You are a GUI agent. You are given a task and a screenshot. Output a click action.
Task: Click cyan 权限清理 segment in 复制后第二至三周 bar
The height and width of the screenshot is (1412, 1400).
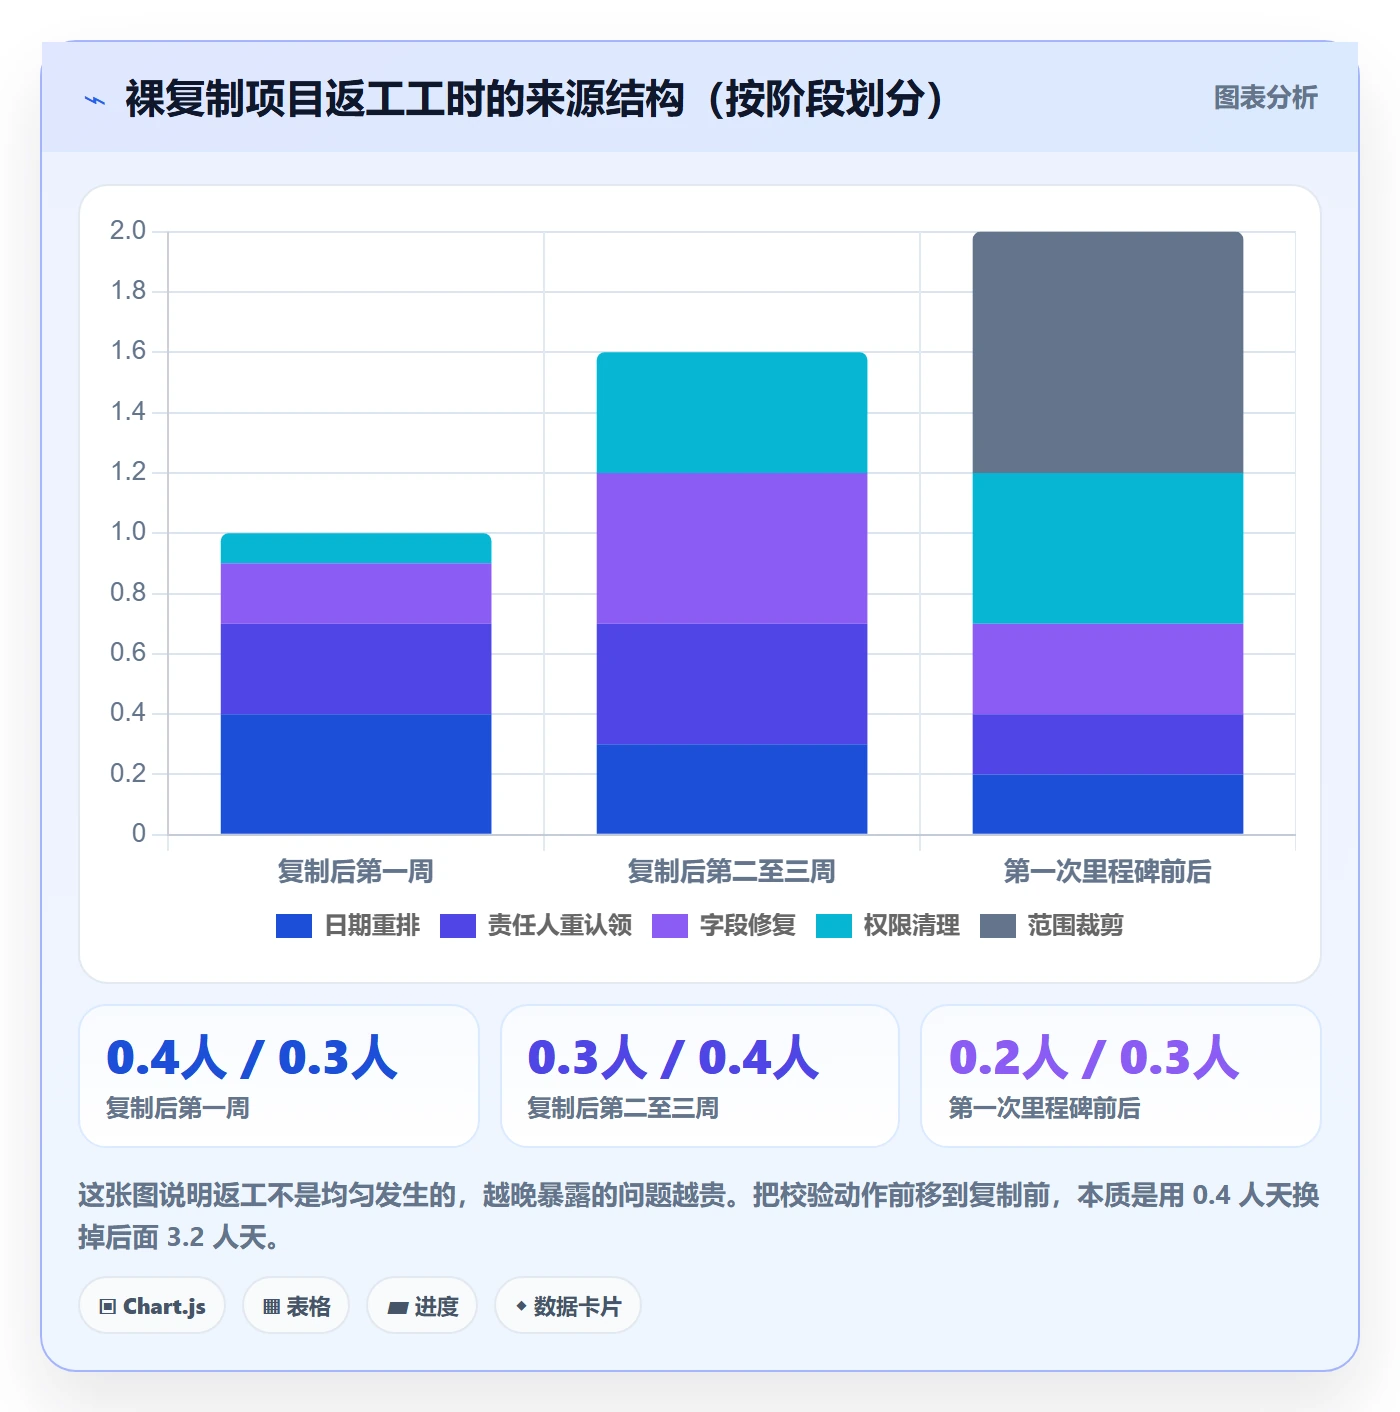coord(732,412)
